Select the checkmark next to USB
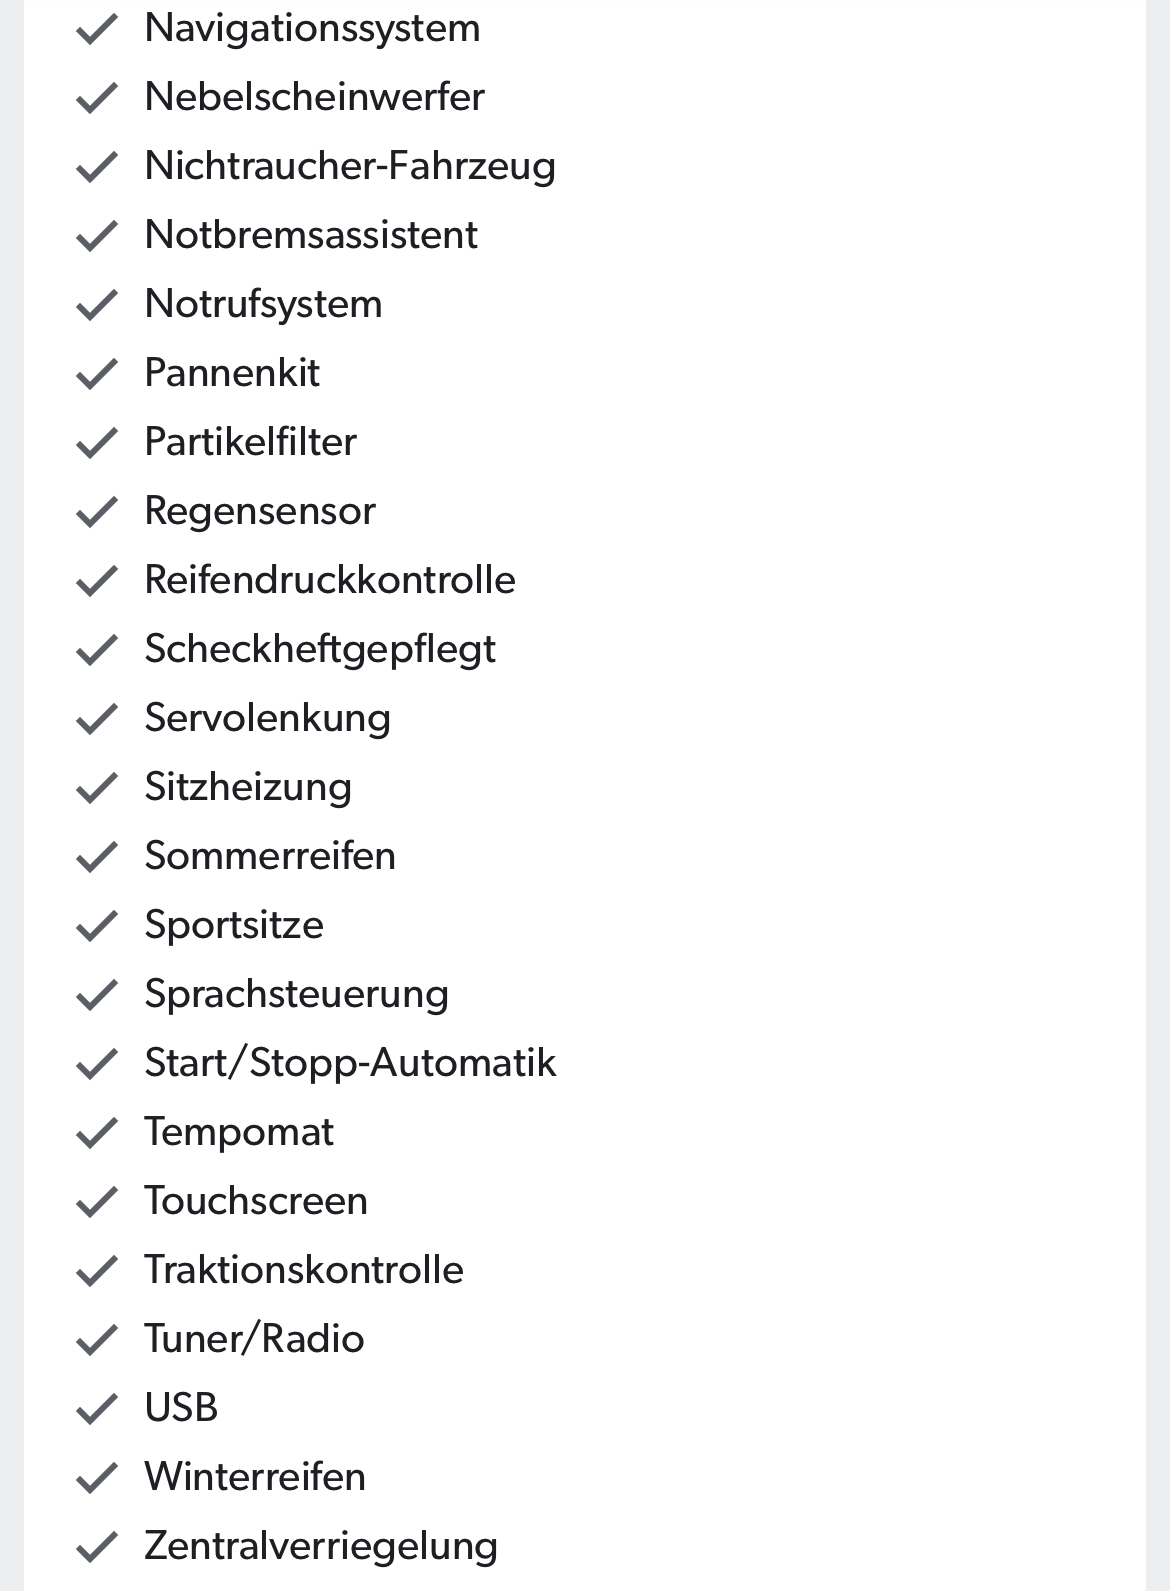Screen dimensions: 1170x1591 97,1409
